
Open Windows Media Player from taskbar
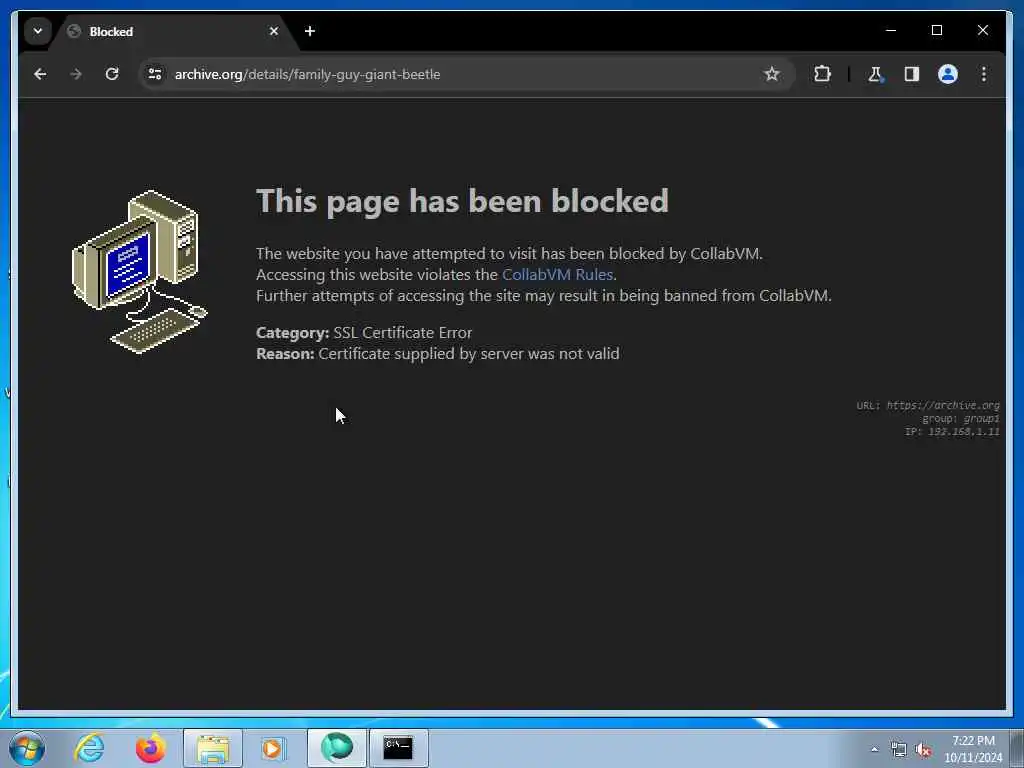point(273,748)
